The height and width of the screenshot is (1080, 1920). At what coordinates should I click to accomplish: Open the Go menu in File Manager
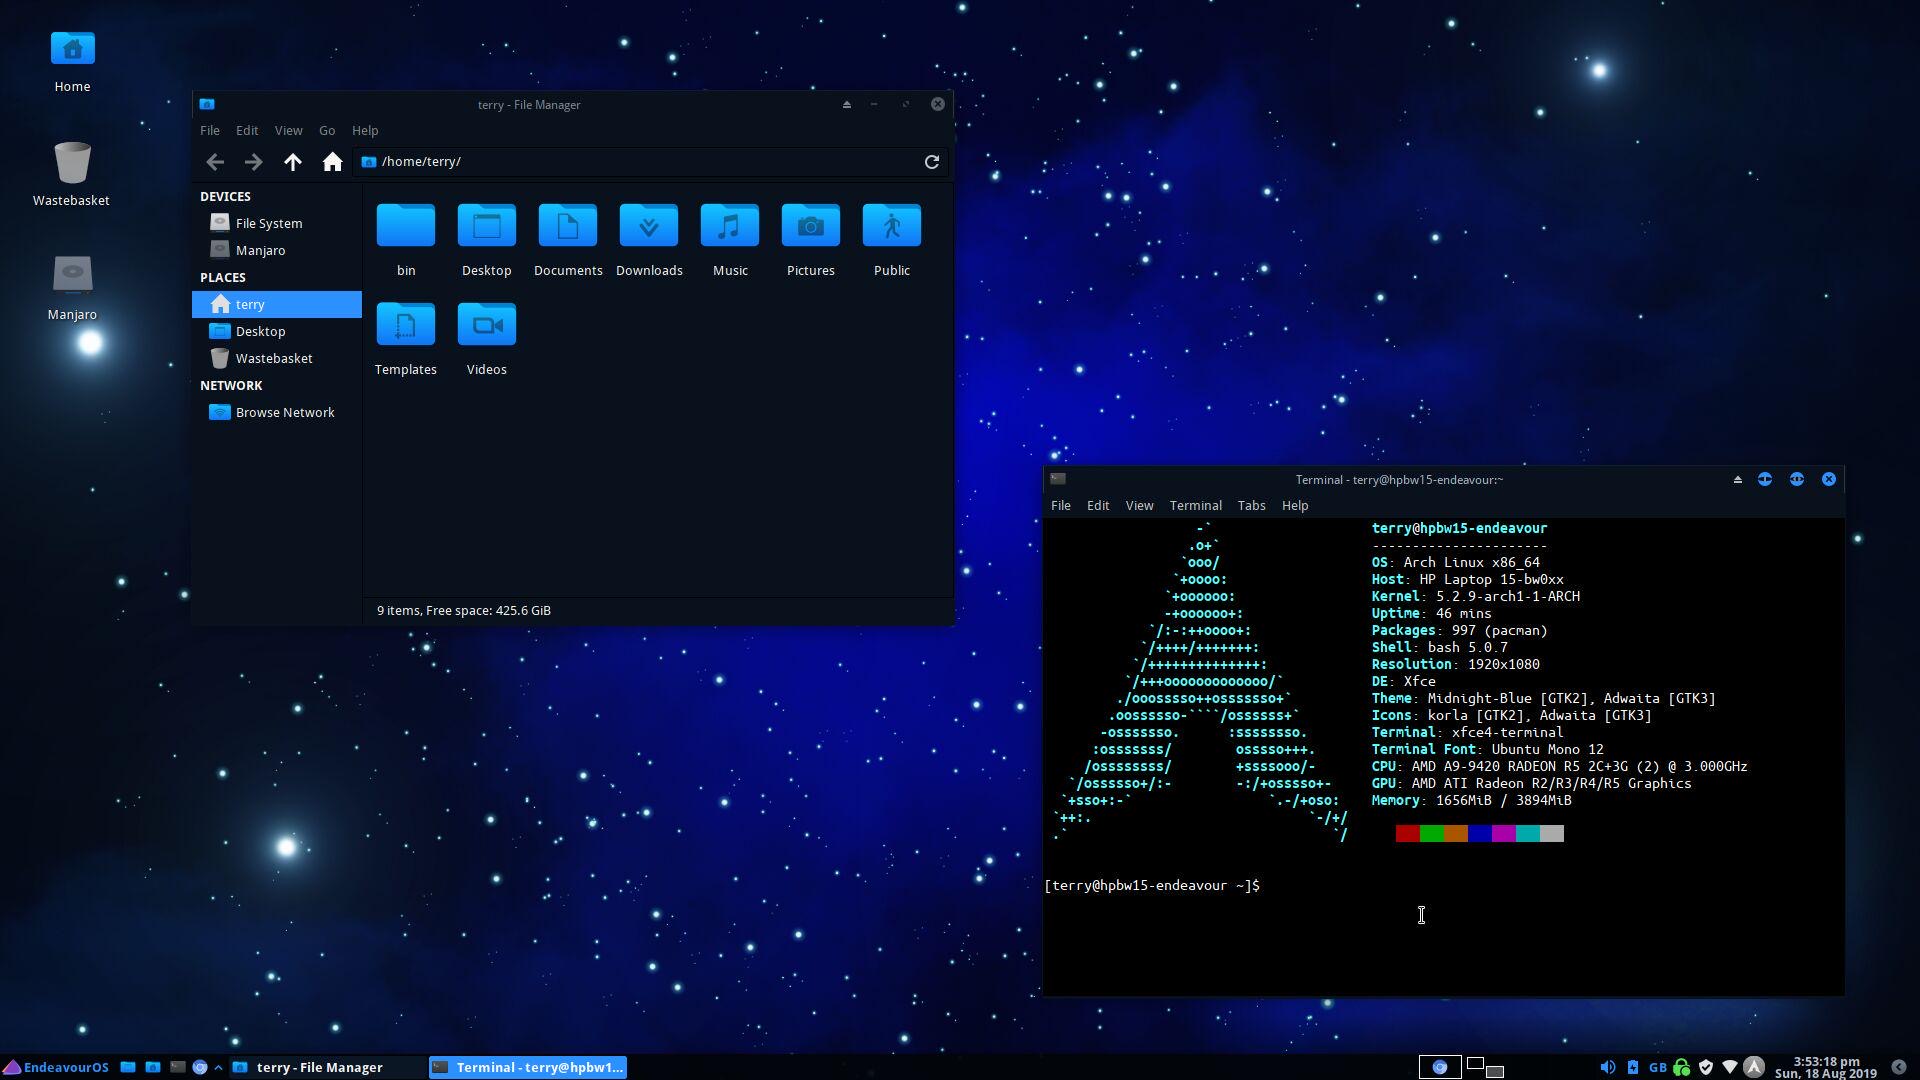point(327,131)
